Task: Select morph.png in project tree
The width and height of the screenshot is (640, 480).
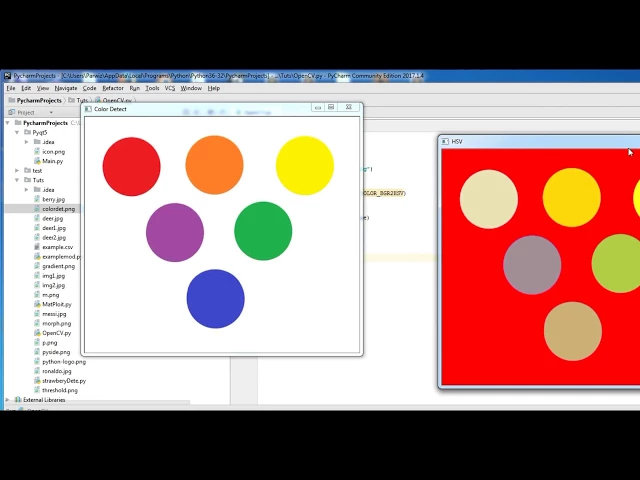Action: point(57,324)
